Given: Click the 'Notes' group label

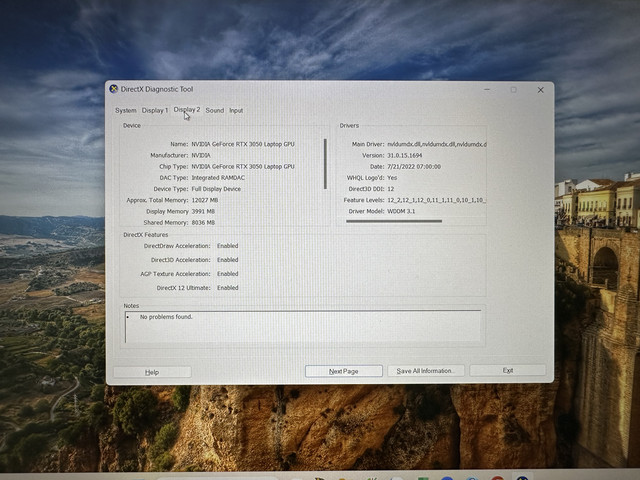Looking at the screenshot, I should point(131,306).
